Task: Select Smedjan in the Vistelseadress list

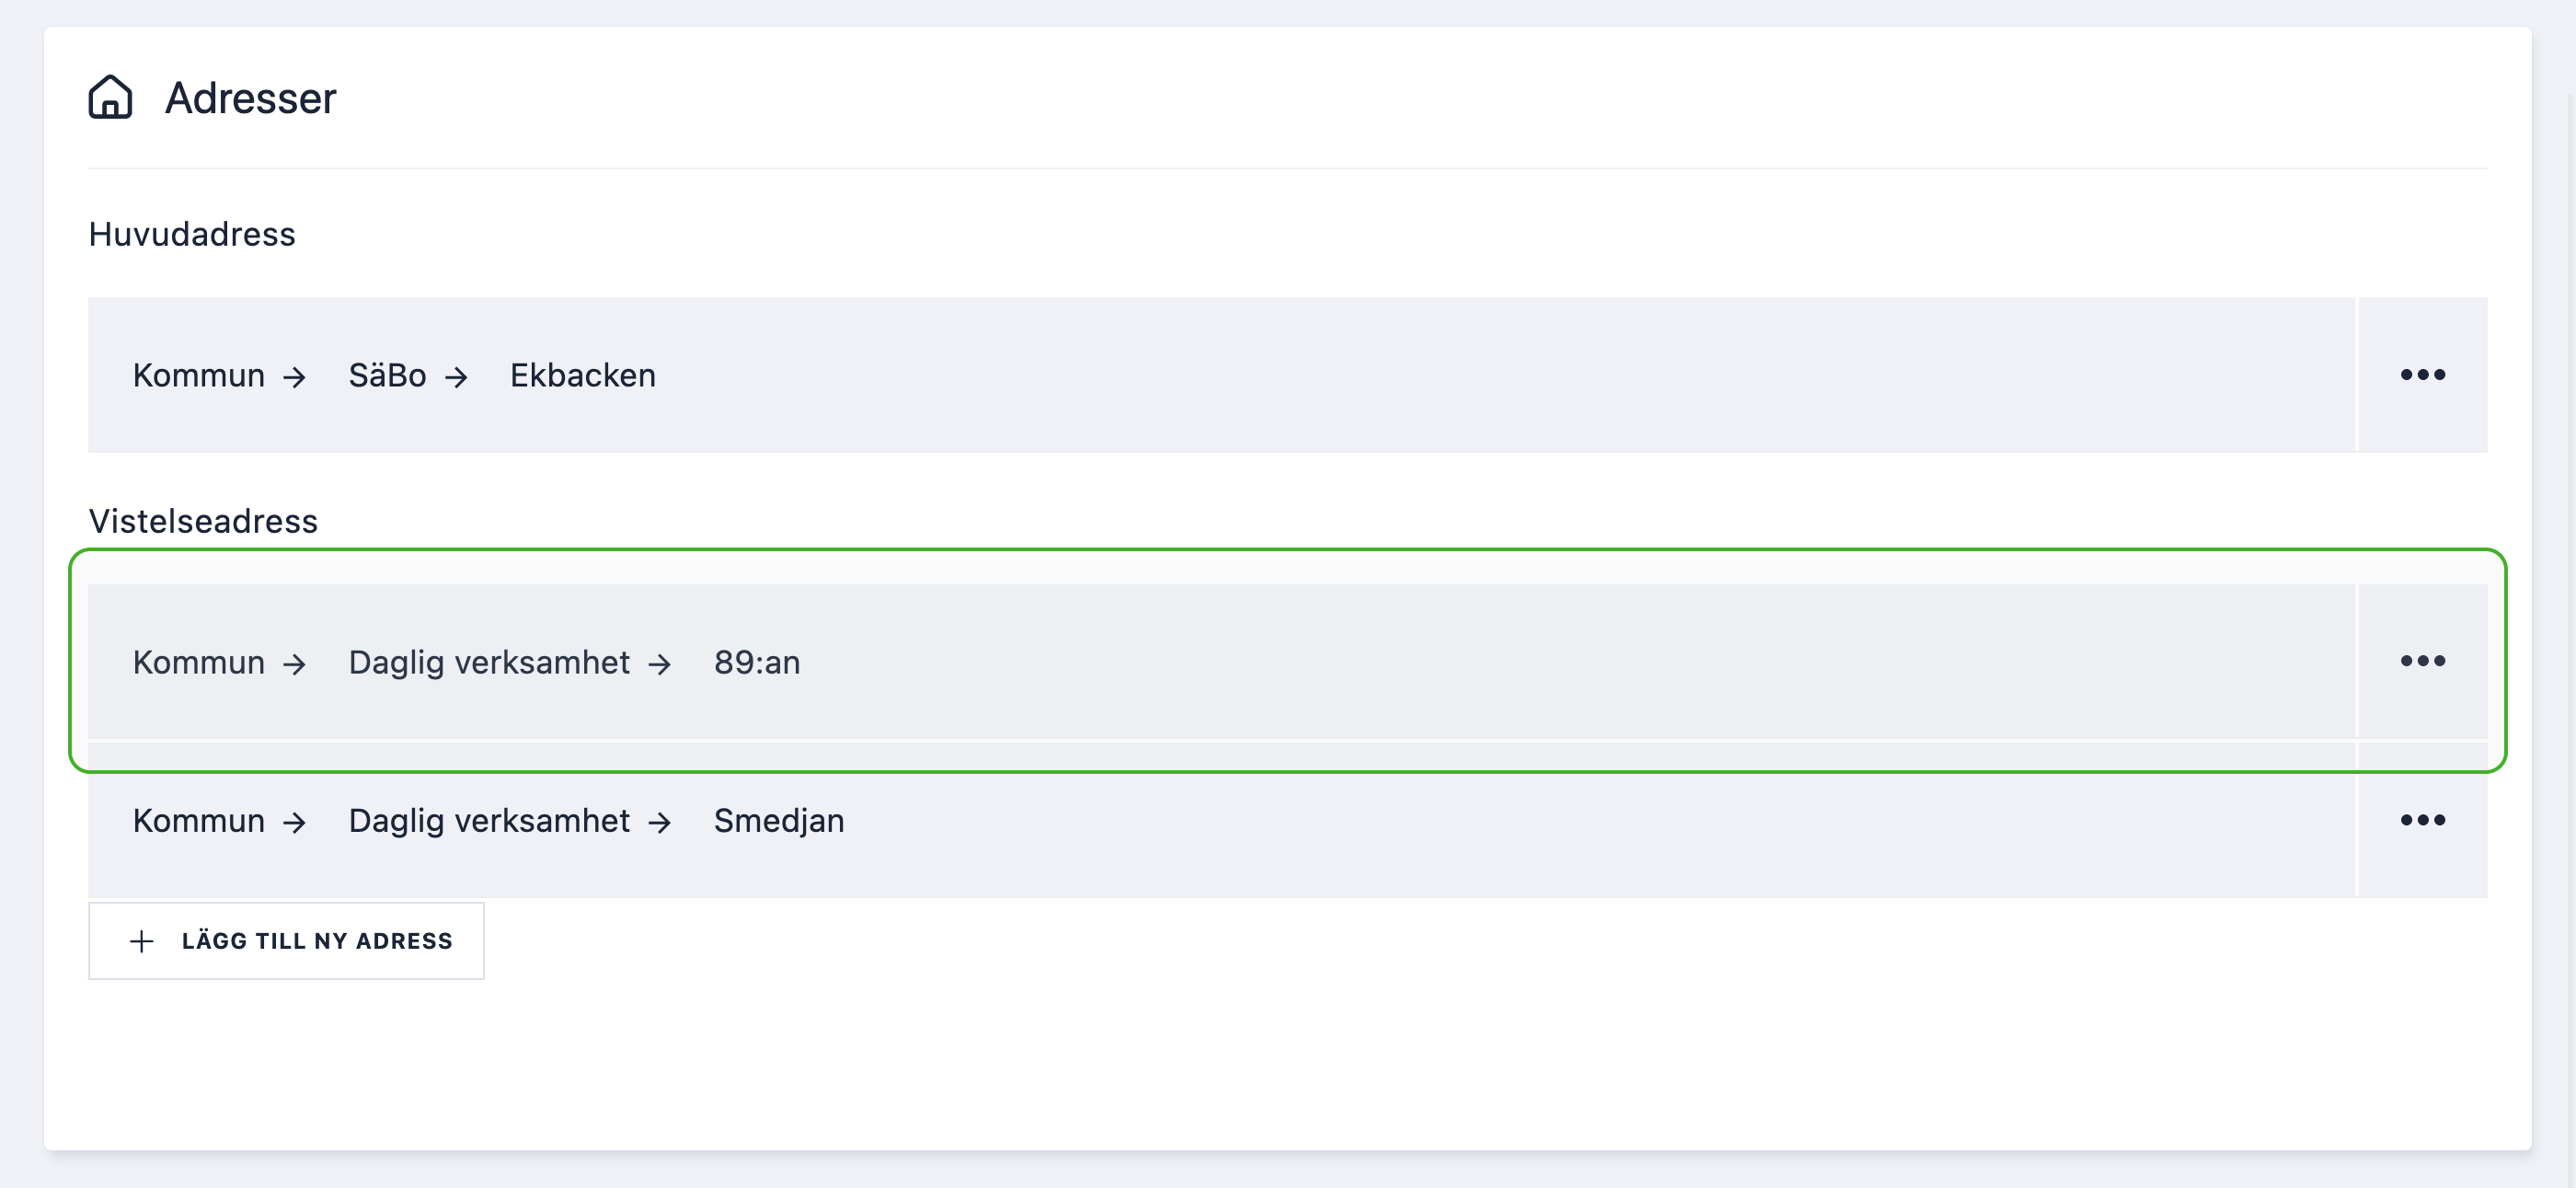Action: point(779,820)
